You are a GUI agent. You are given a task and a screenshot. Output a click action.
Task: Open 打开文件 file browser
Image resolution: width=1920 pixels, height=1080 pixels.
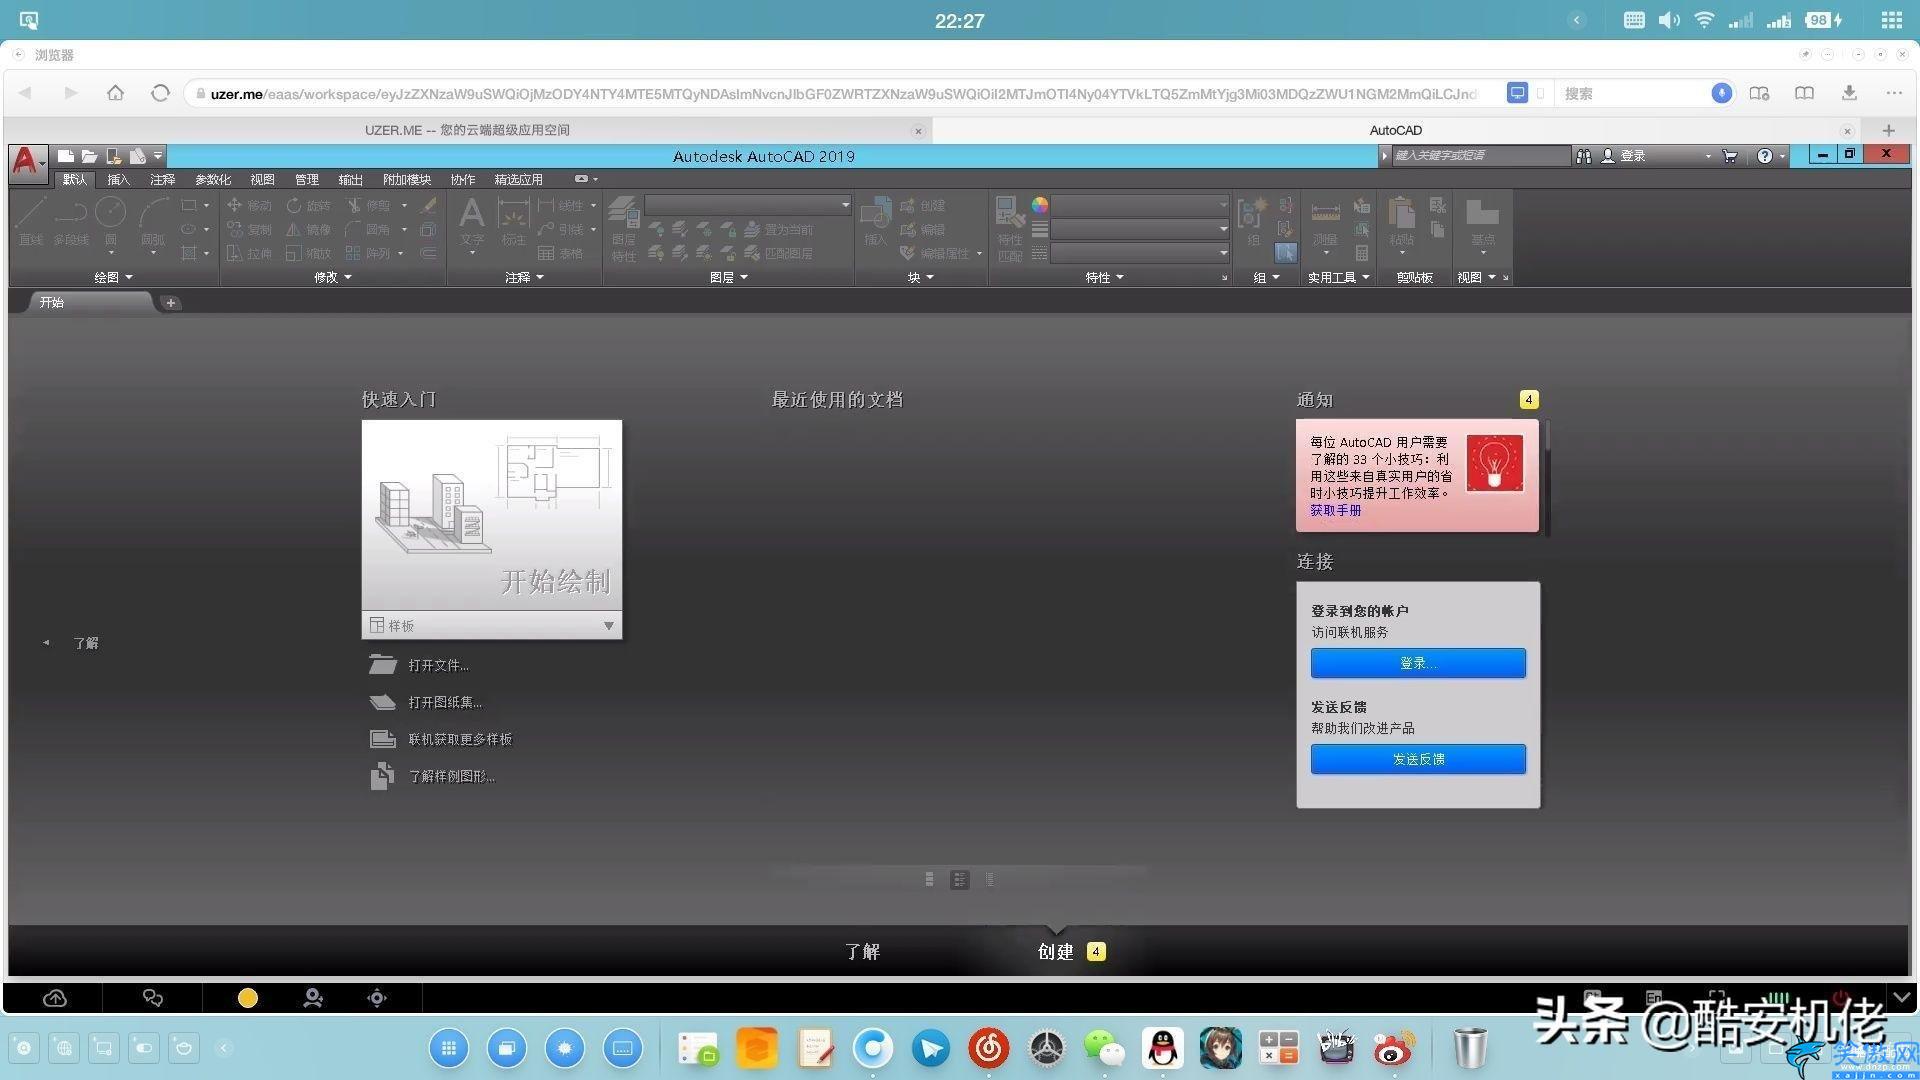[438, 663]
